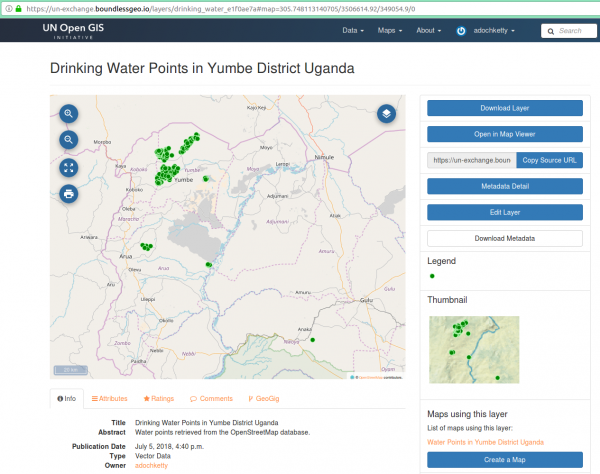This screenshot has width=600, height=474.
Task: Click the fullscreen map icon
Action: tap(68, 167)
